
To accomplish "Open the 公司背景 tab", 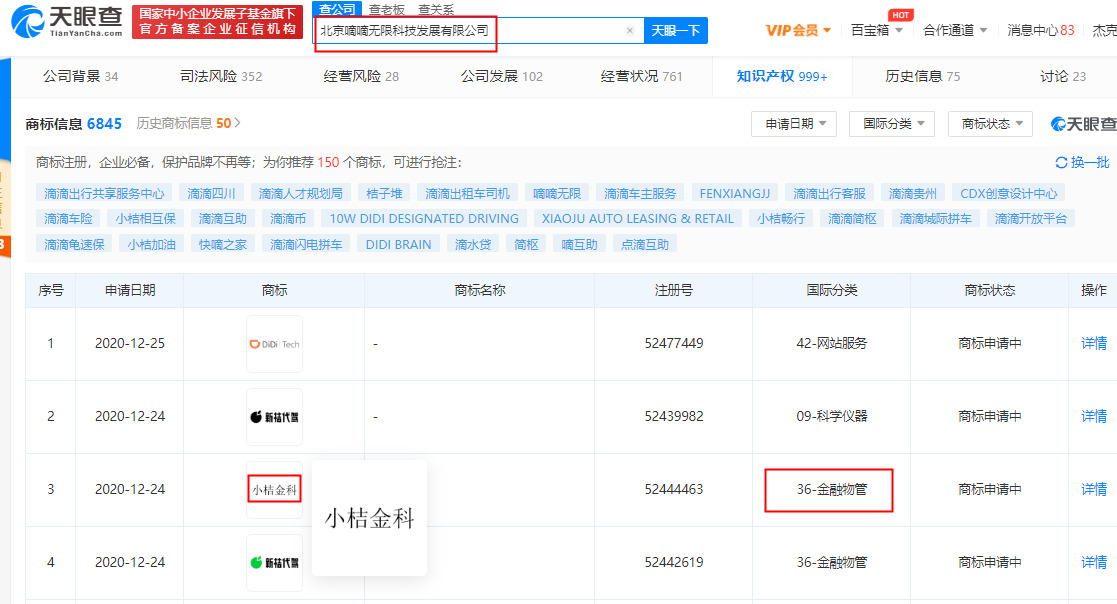I will (80, 76).
